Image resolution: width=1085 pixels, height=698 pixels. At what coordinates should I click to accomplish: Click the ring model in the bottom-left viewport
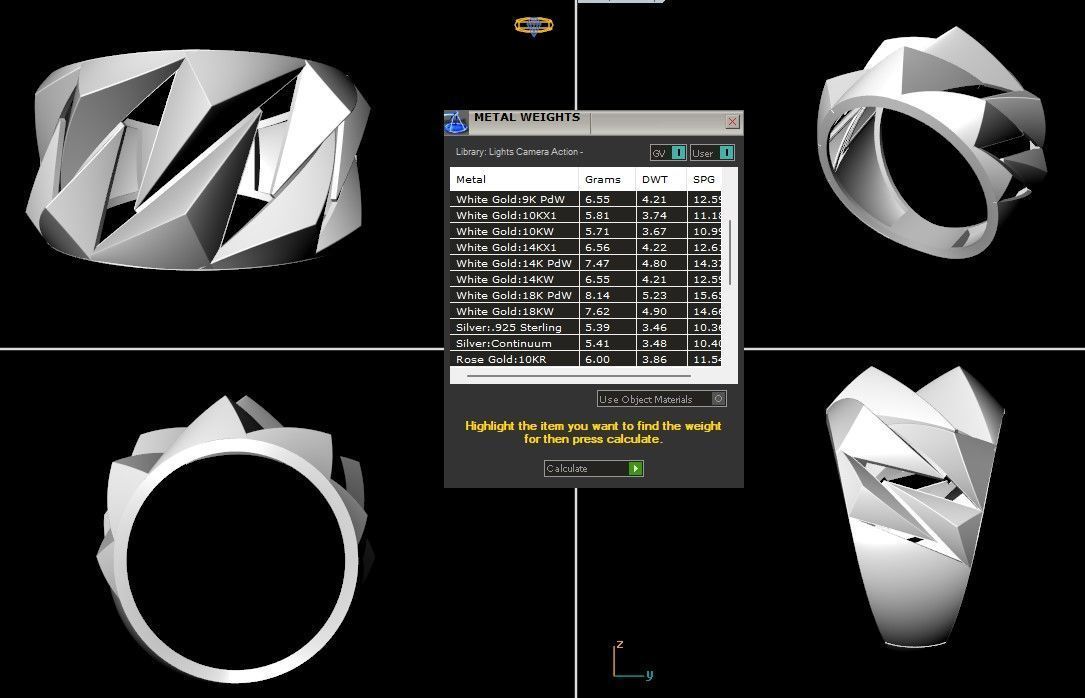tap(235, 539)
